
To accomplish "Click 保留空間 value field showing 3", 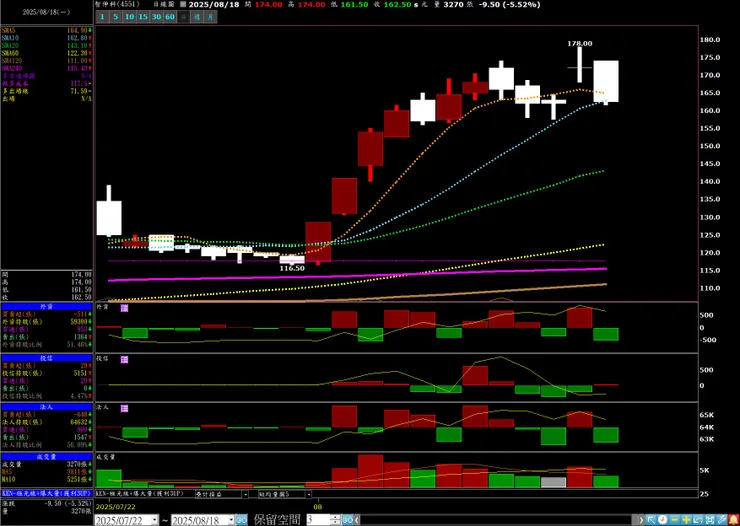I will click(x=319, y=520).
